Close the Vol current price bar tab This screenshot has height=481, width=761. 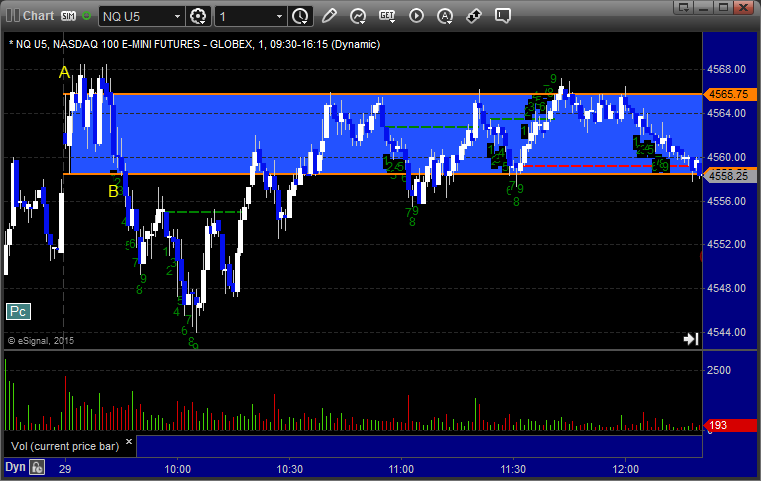(x=129, y=442)
